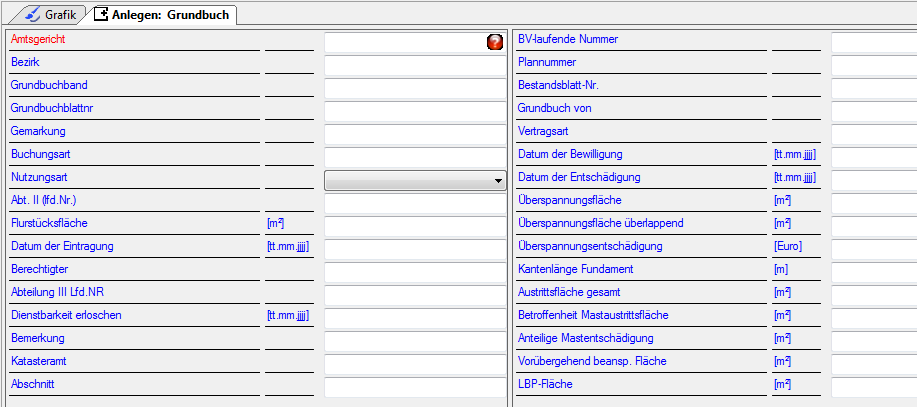Click the Plannummer label
Viewport: 917px width, 407px height.
coord(547,62)
